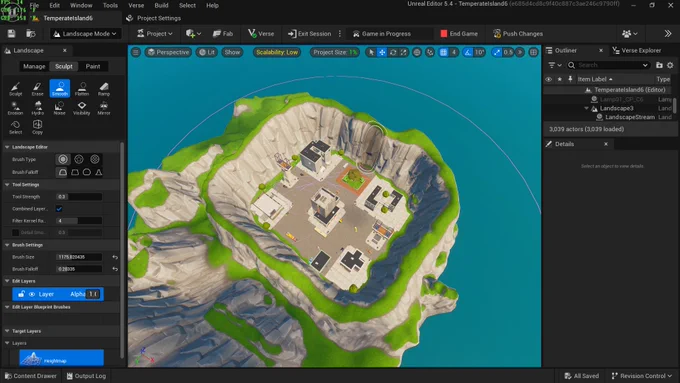Select the smooth brush falloff shape

click(x=63, y=172)
